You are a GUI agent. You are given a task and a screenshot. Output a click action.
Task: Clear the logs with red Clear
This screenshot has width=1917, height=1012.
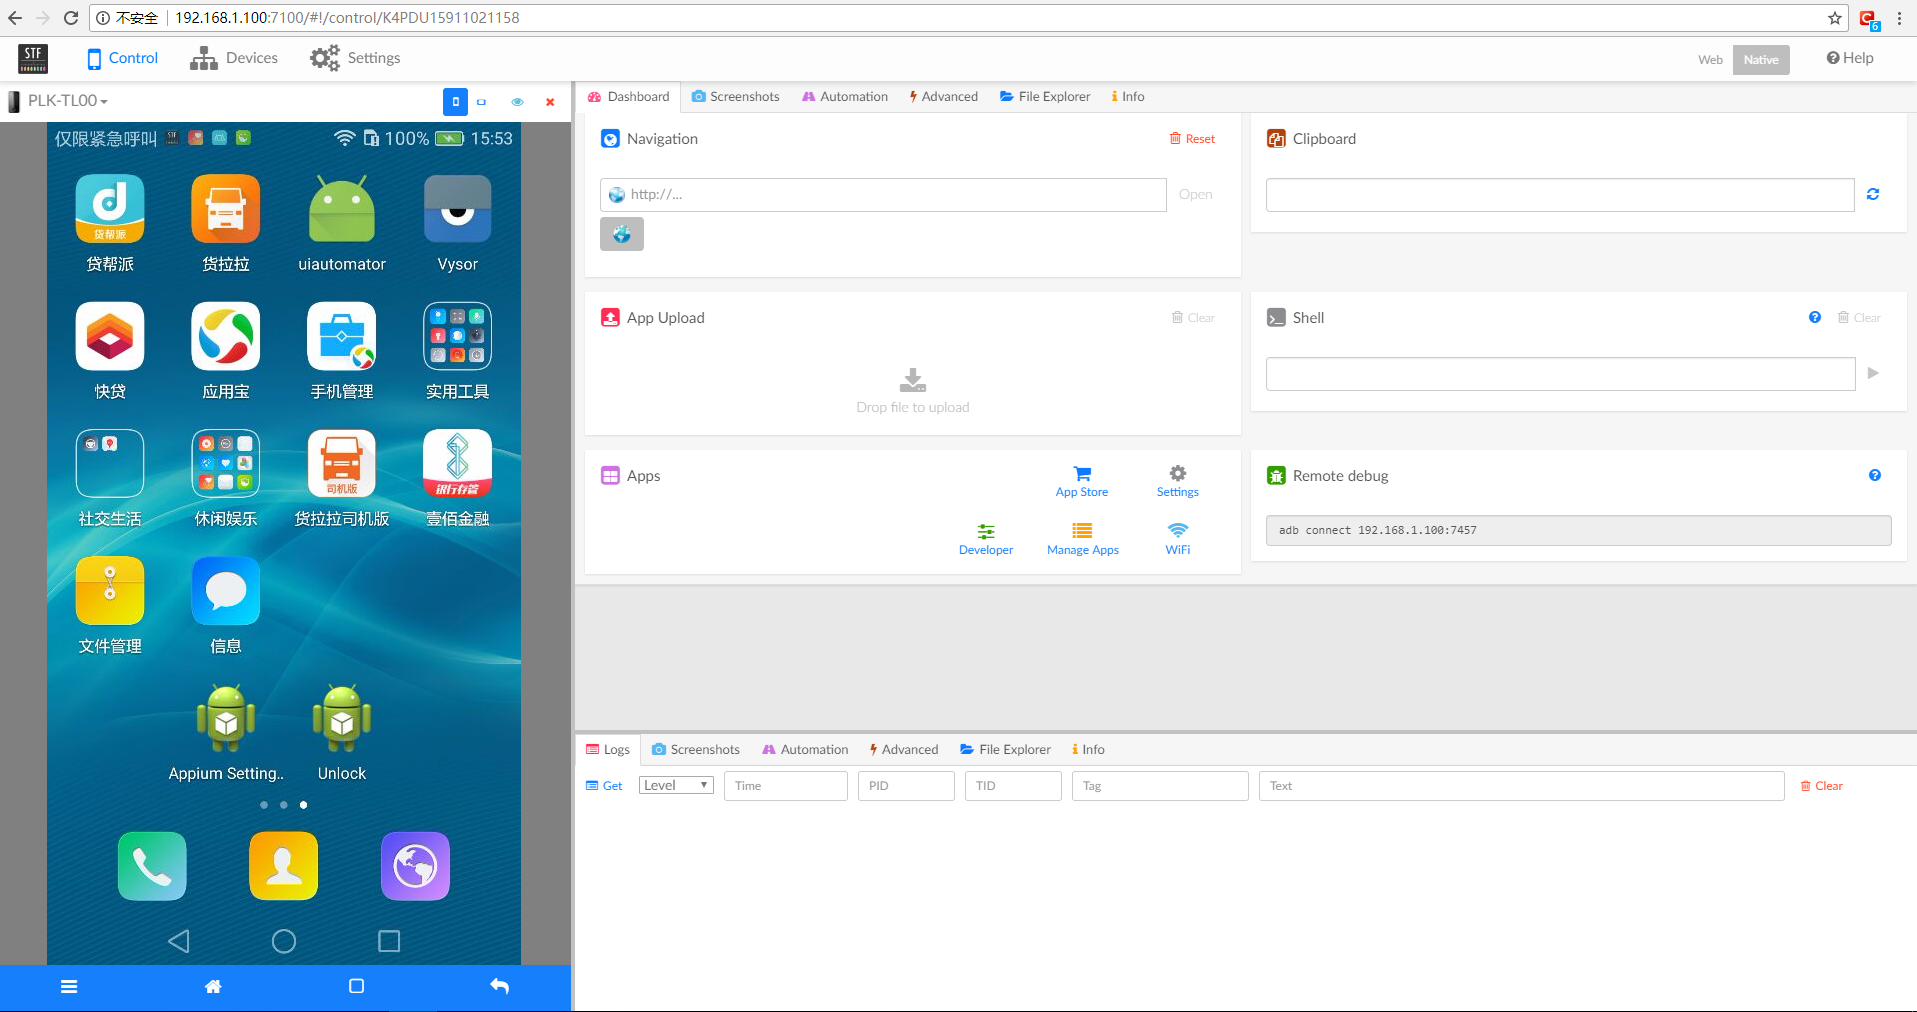point(1821,786)
